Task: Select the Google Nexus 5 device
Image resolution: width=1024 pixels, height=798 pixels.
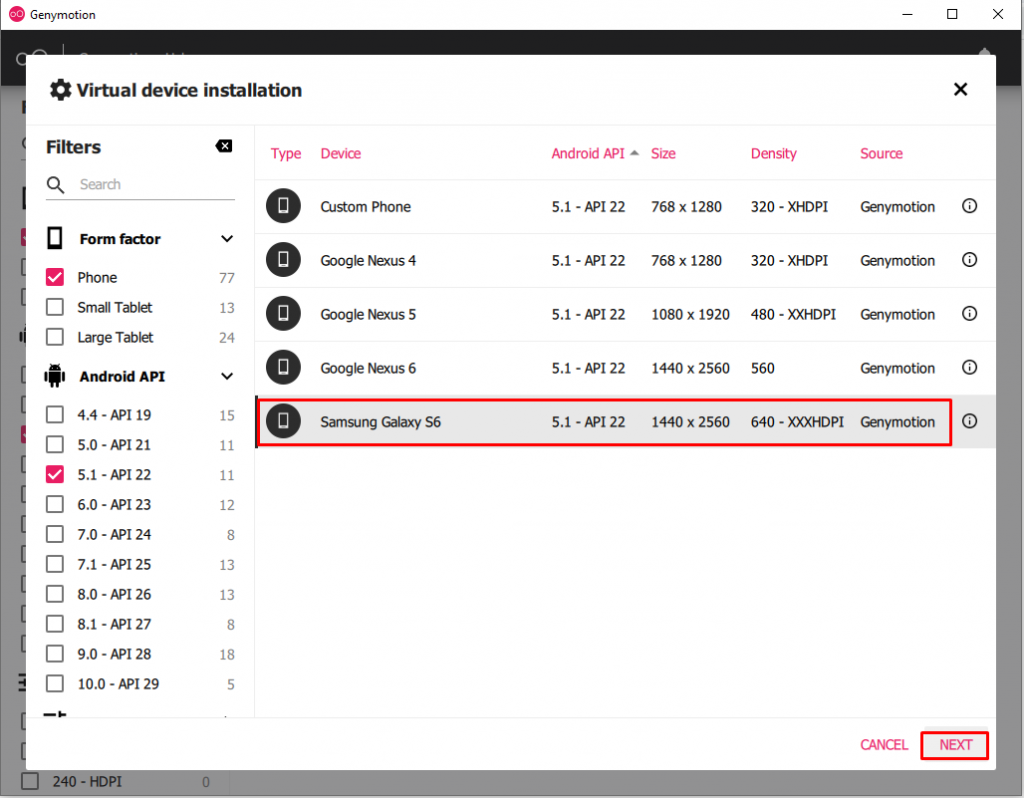Action: point(625,313)
